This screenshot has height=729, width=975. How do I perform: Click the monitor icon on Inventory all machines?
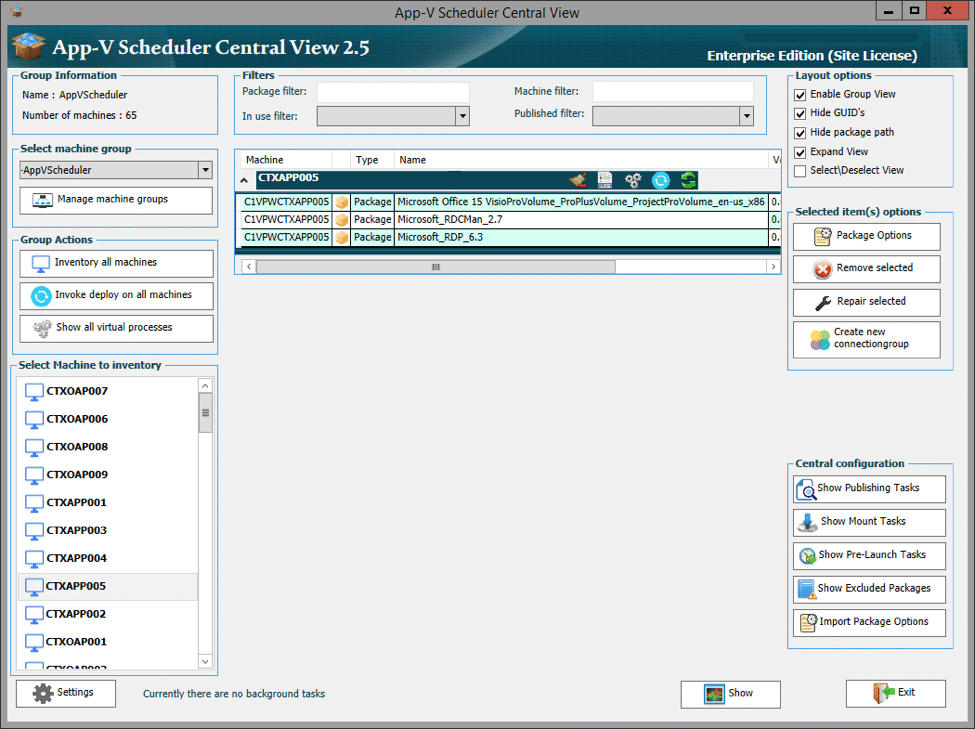pyautogui.click(x=40, y=264)
